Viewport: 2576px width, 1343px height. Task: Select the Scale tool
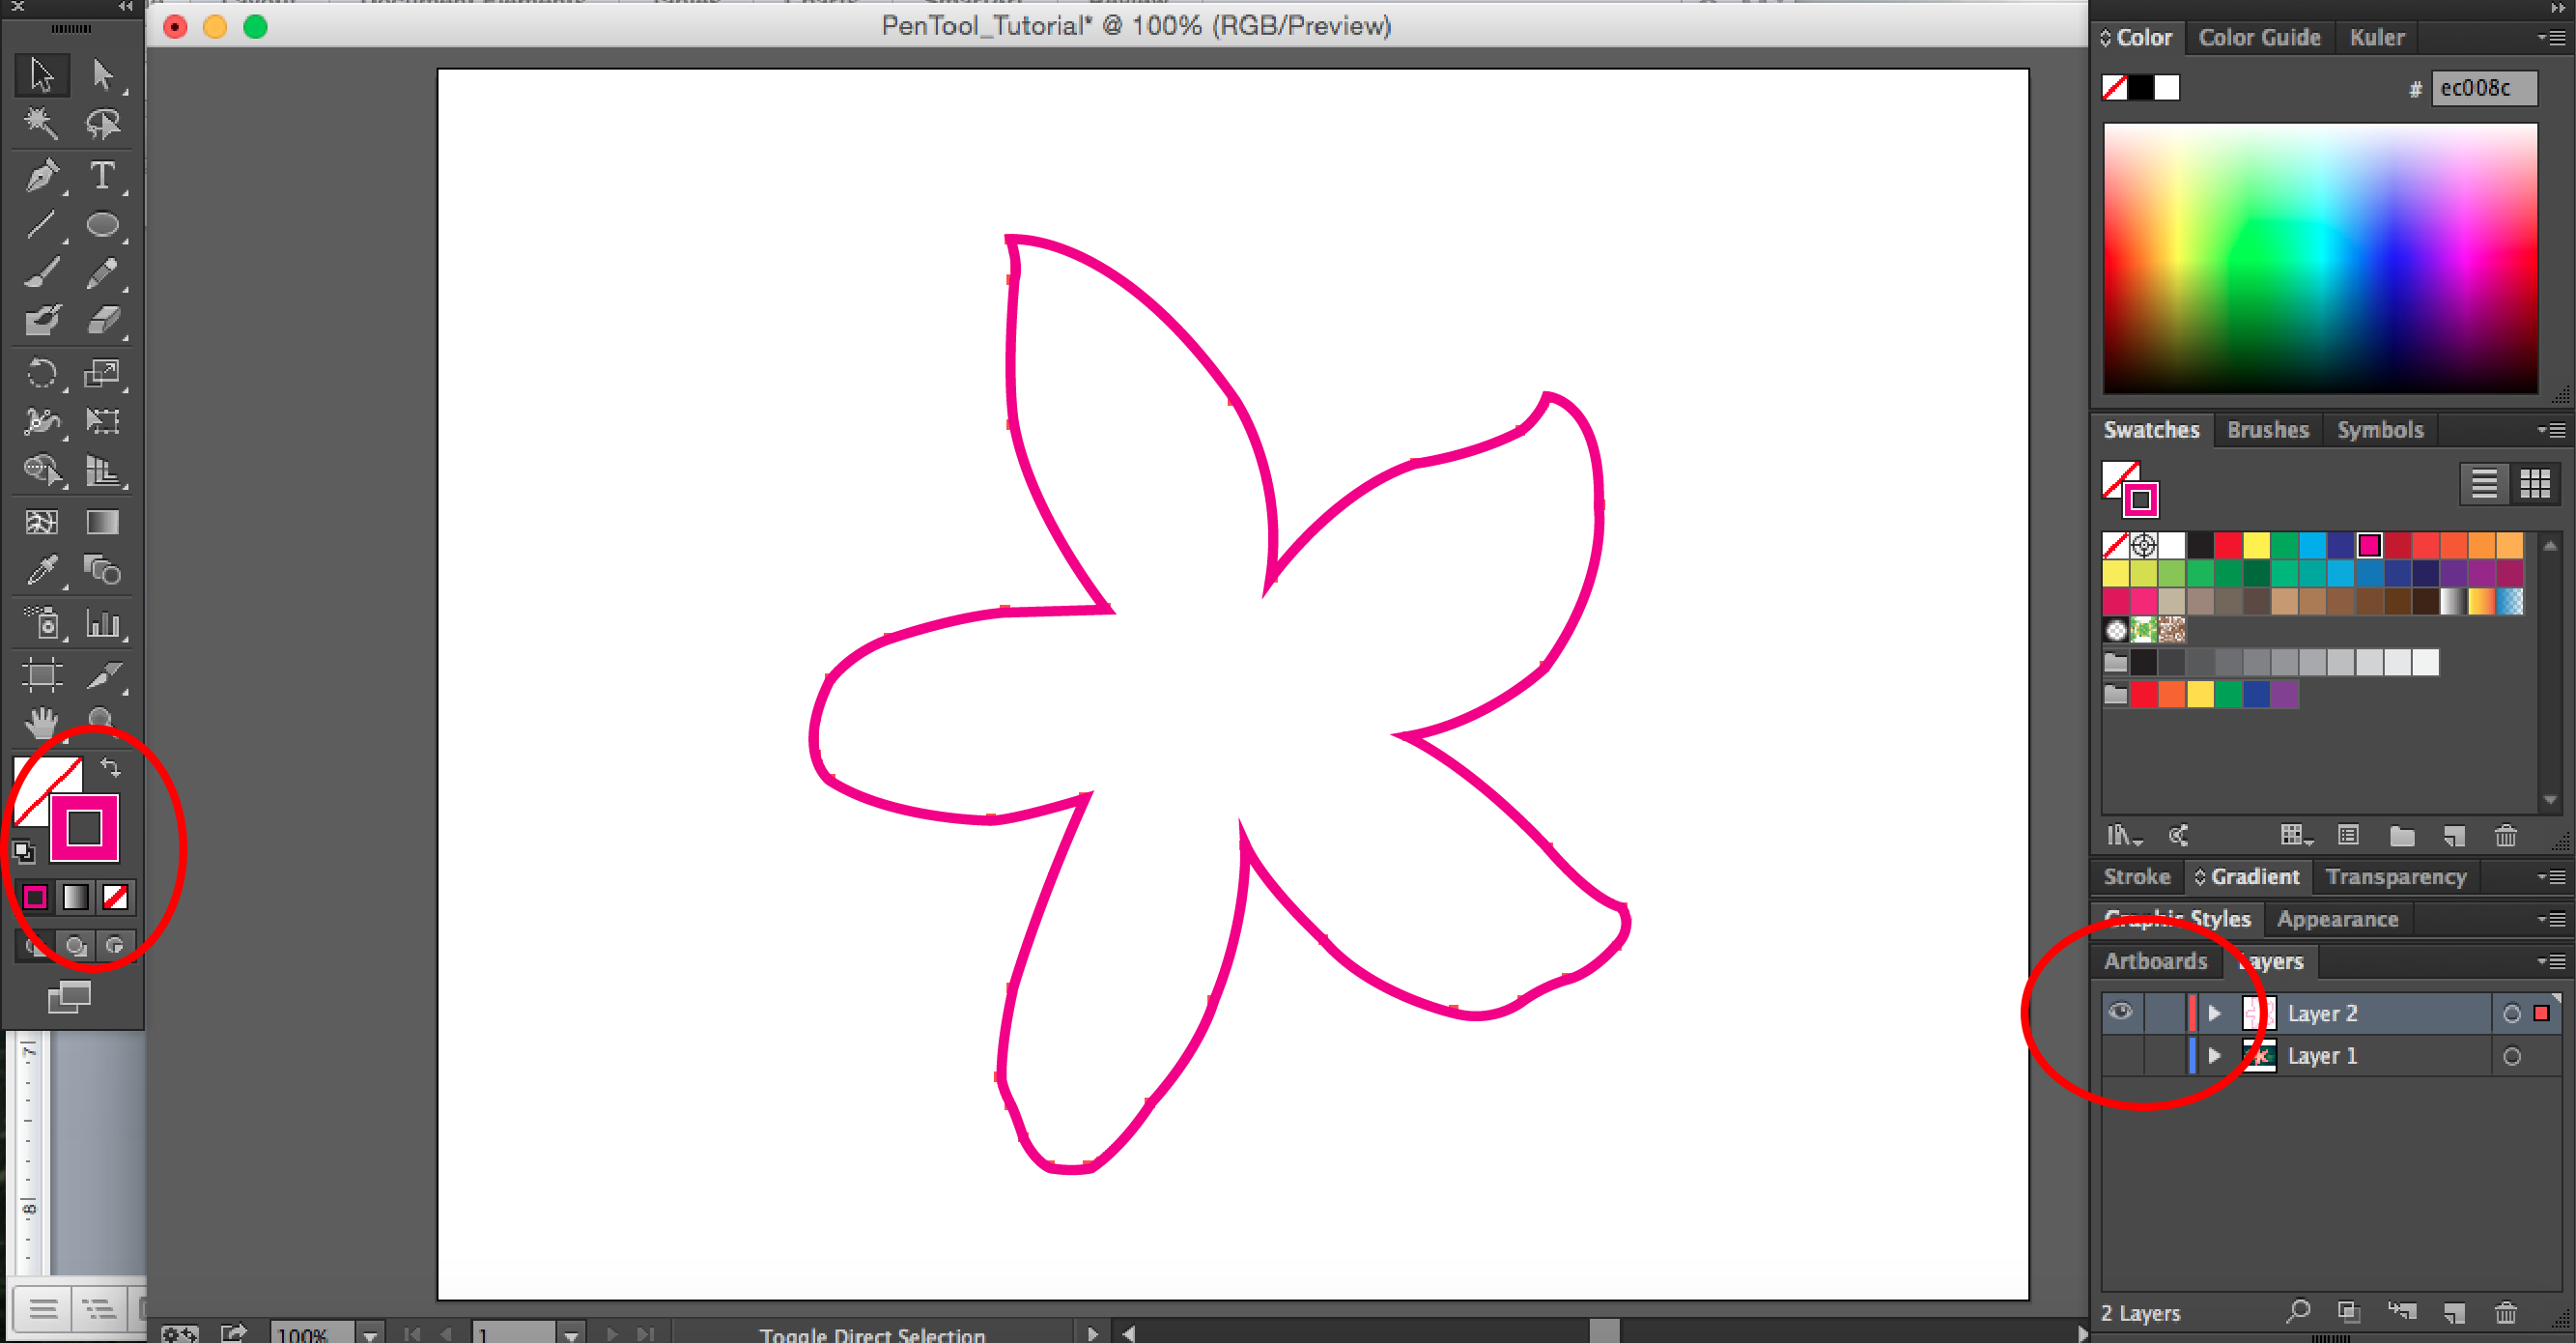tap(103, 374)
